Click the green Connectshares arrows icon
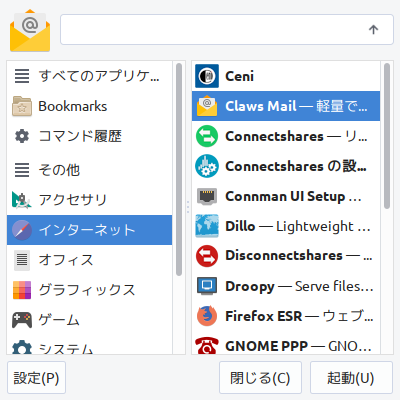The image size is (400, 400). click(x=207, y=136)
